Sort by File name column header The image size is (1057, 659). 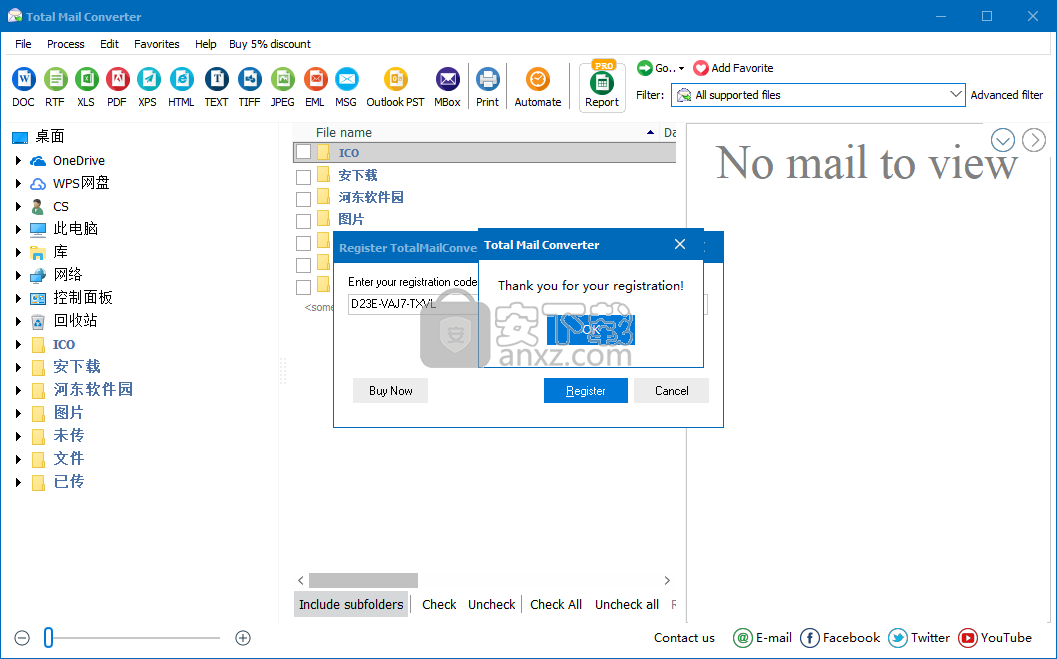344,133
